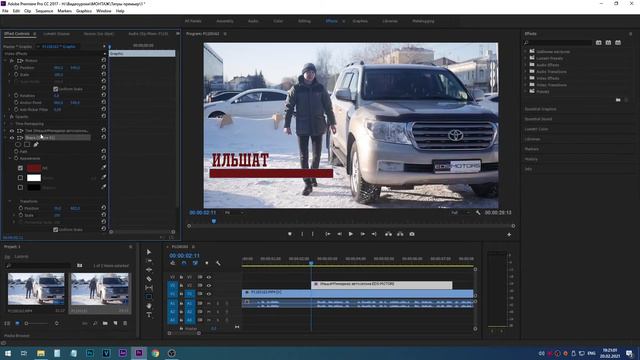Image resolution: width=640 pixels, height=360 pixels.
Task: Open the Program monitor button editor plus
Action: pyautogui.click(x=509, y=234)
